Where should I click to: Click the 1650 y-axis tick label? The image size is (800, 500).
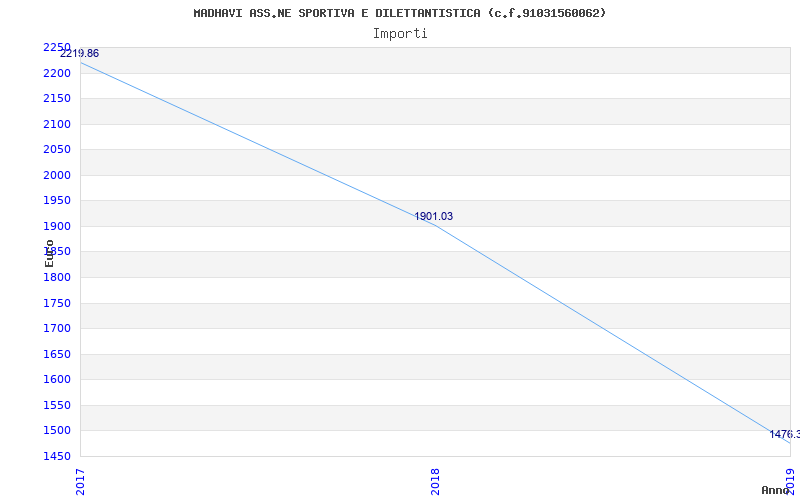click(57, 355)
